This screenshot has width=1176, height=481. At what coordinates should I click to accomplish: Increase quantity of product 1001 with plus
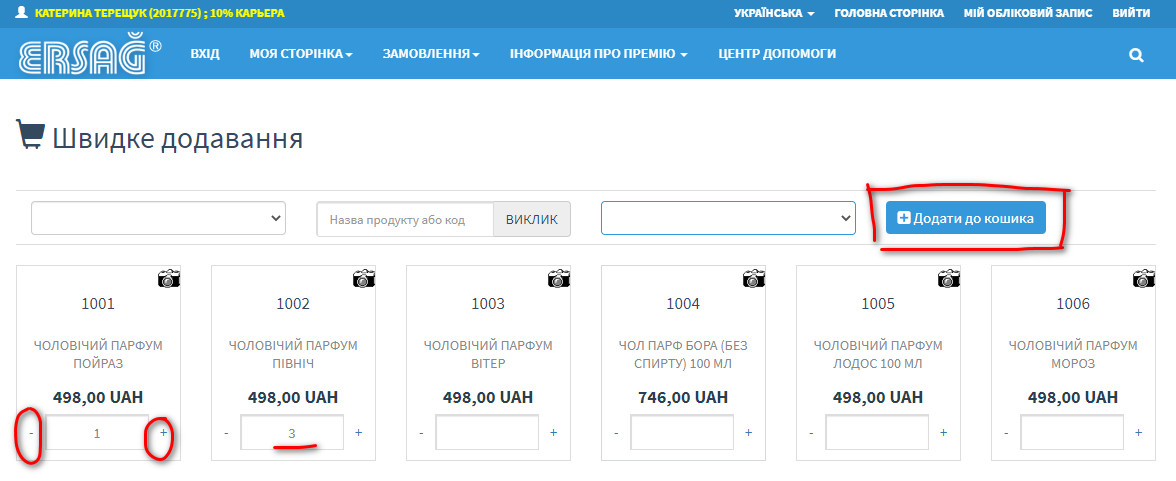click(164, 433)
